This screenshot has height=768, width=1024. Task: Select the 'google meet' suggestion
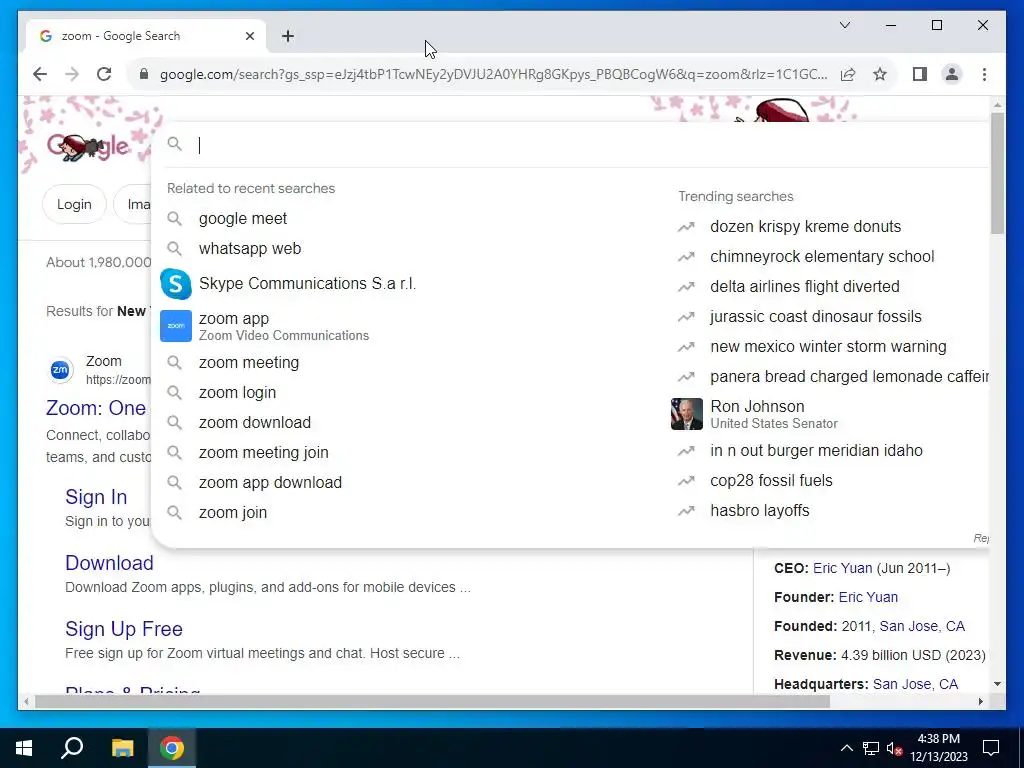(242, 219)
